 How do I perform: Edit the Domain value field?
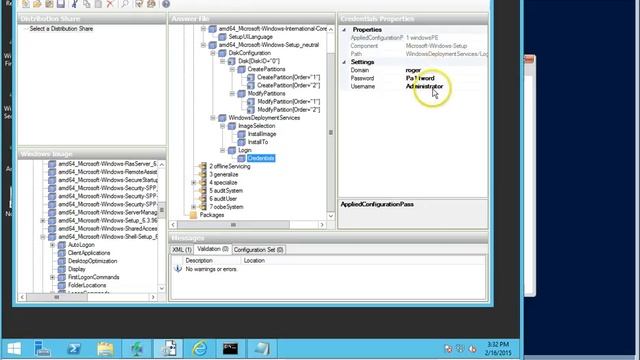(x=446, y=70)
